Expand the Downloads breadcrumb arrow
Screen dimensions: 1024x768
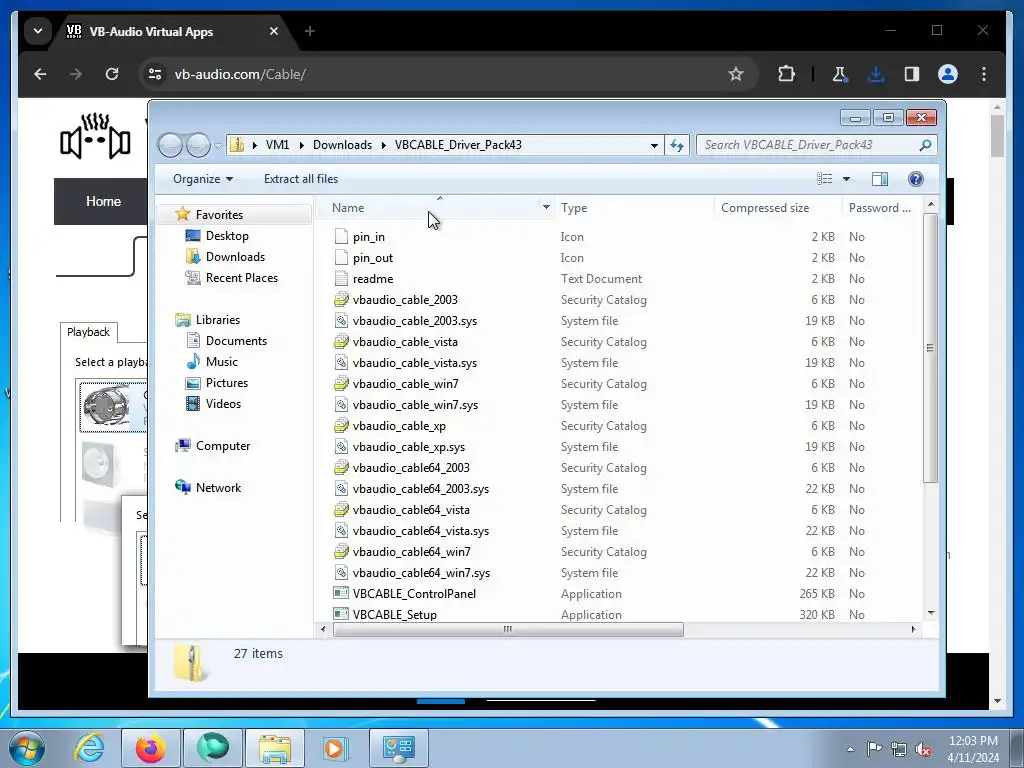pos(383,145)
